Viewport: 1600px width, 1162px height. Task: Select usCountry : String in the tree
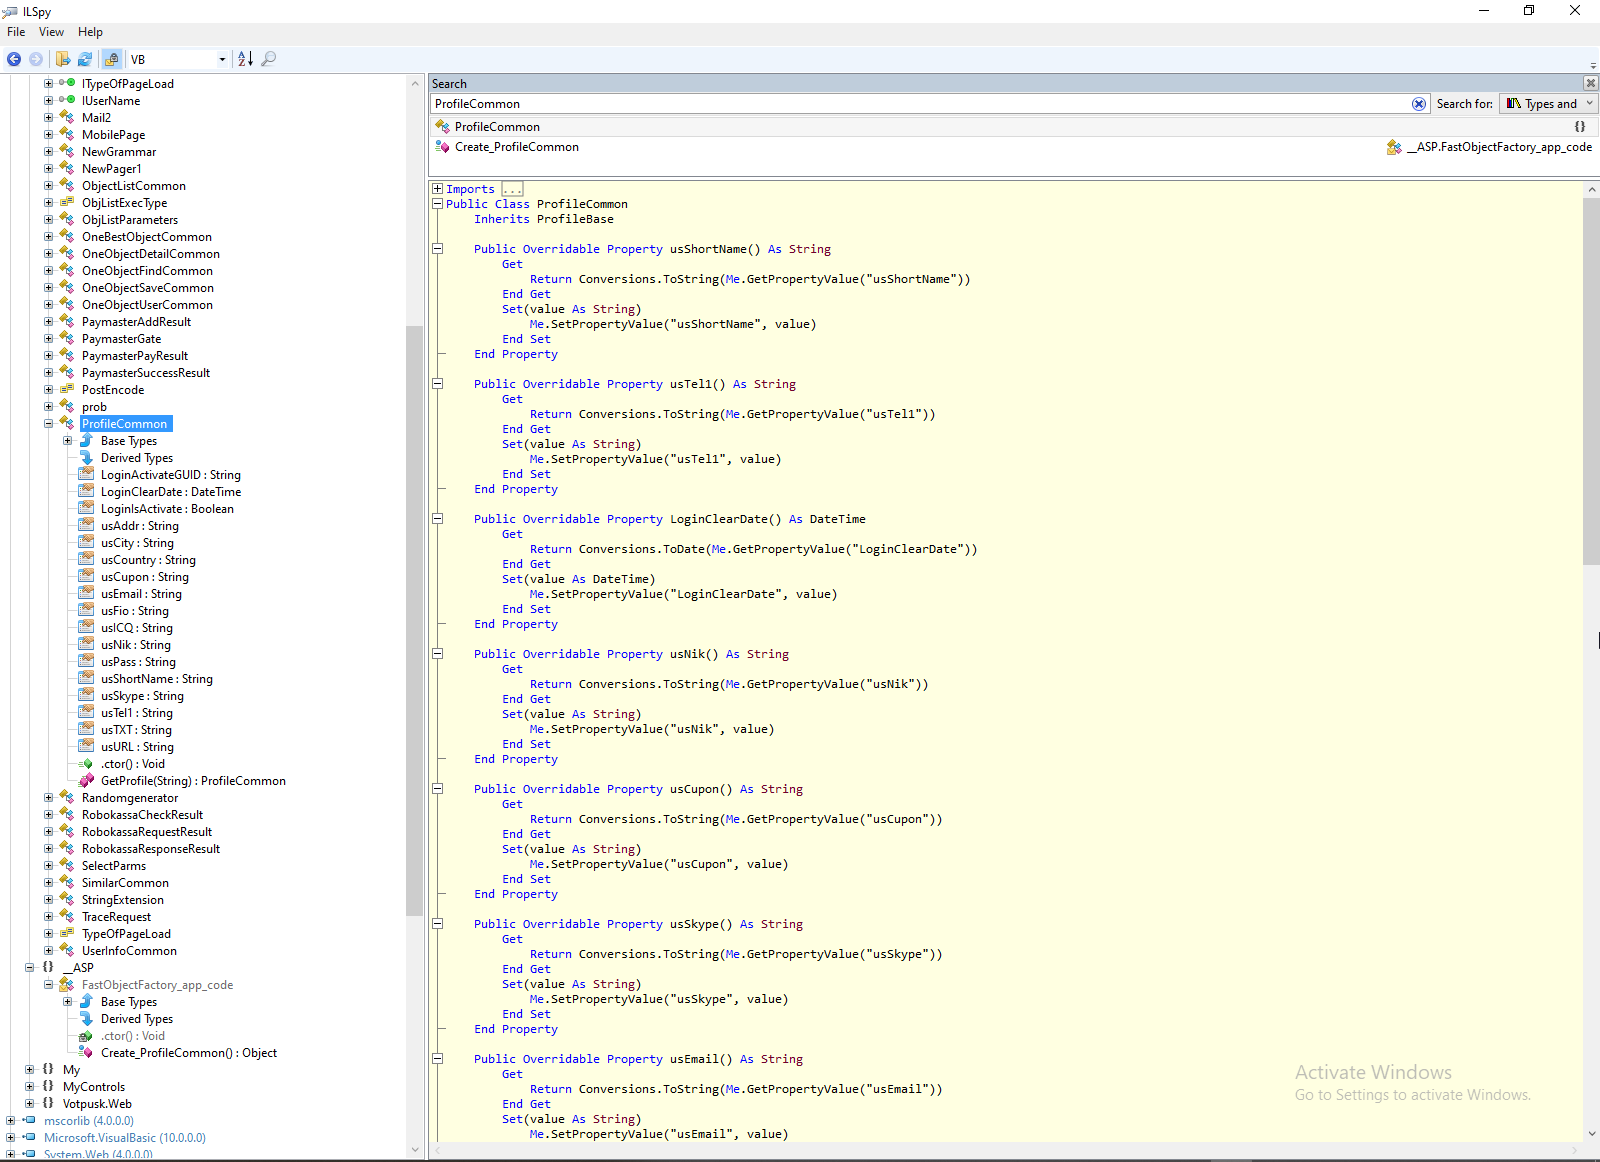coord(148,560)
